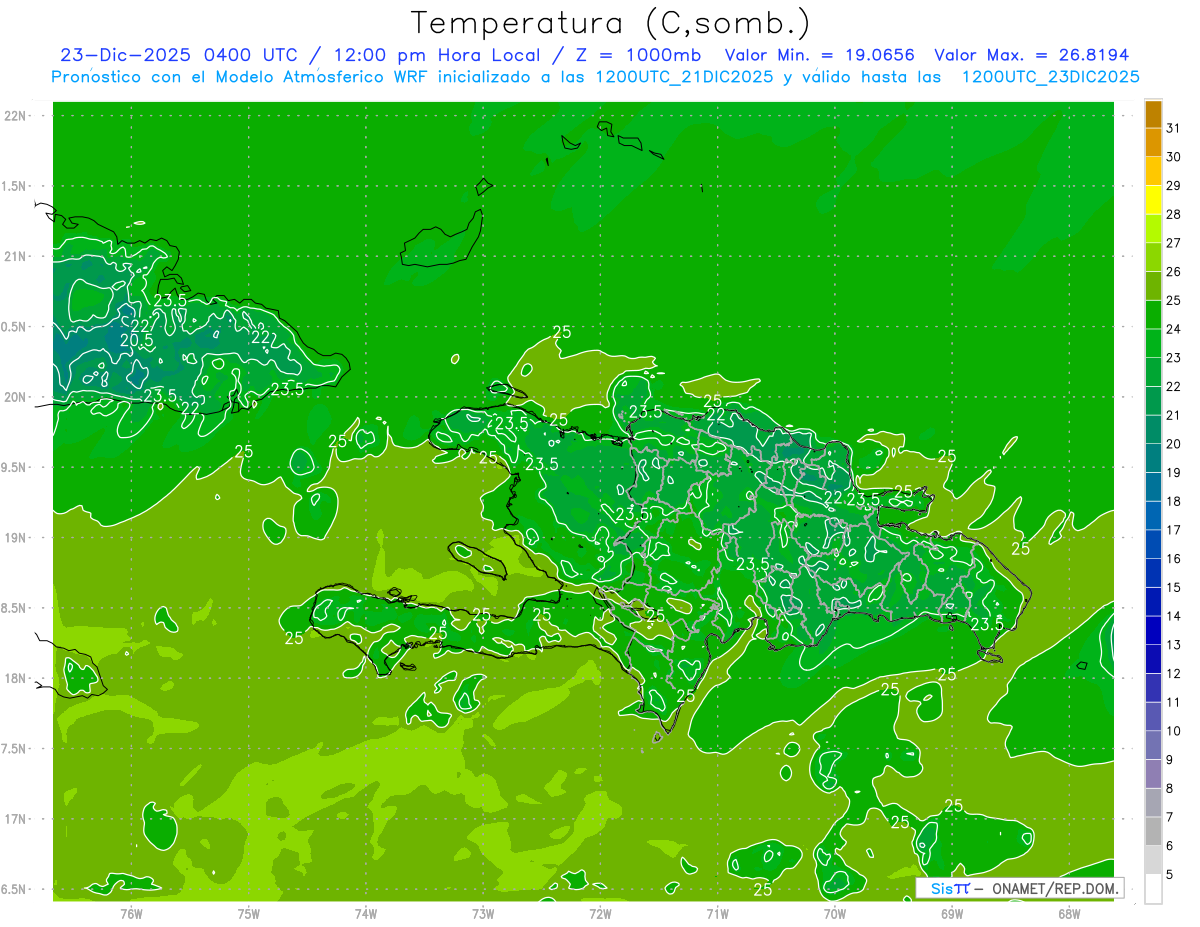Click the 'SisTT – ONAMET/REP.DOM.' credit label
Image resolution: width=1200 pixels, height=927 pixels.
[x=1020, y=888]
